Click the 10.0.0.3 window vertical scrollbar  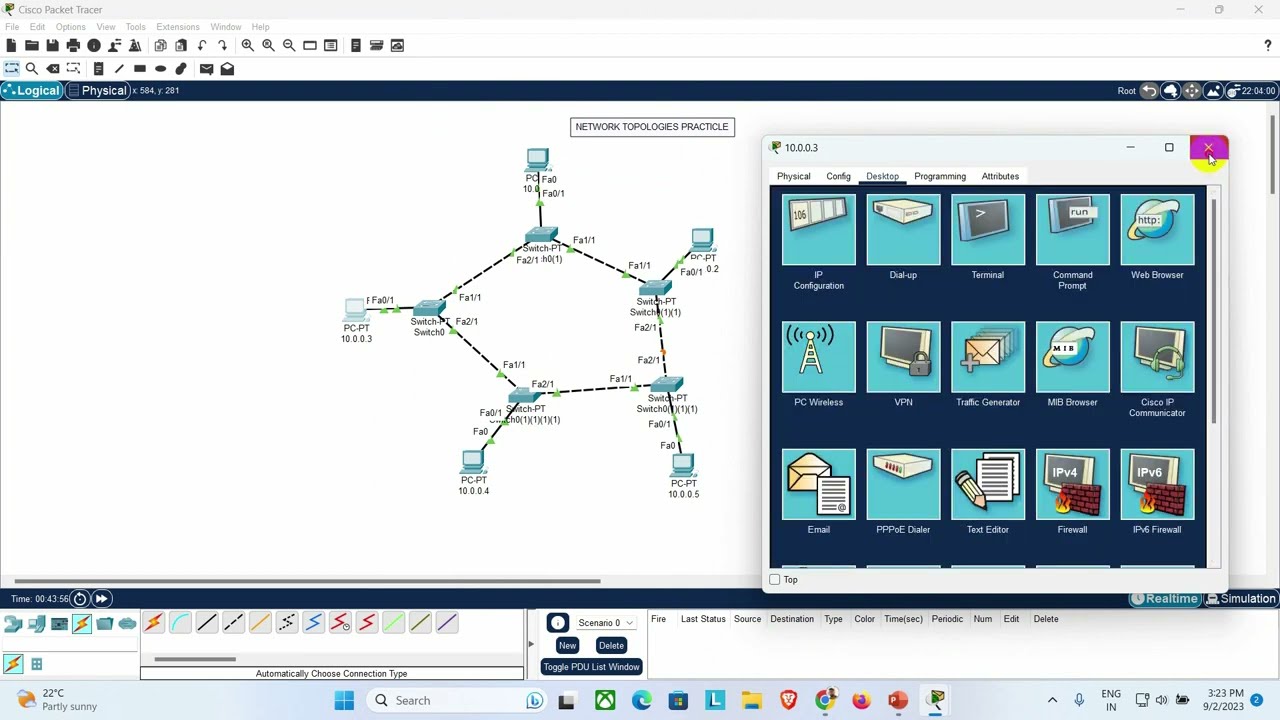[x=1214, y=310]
